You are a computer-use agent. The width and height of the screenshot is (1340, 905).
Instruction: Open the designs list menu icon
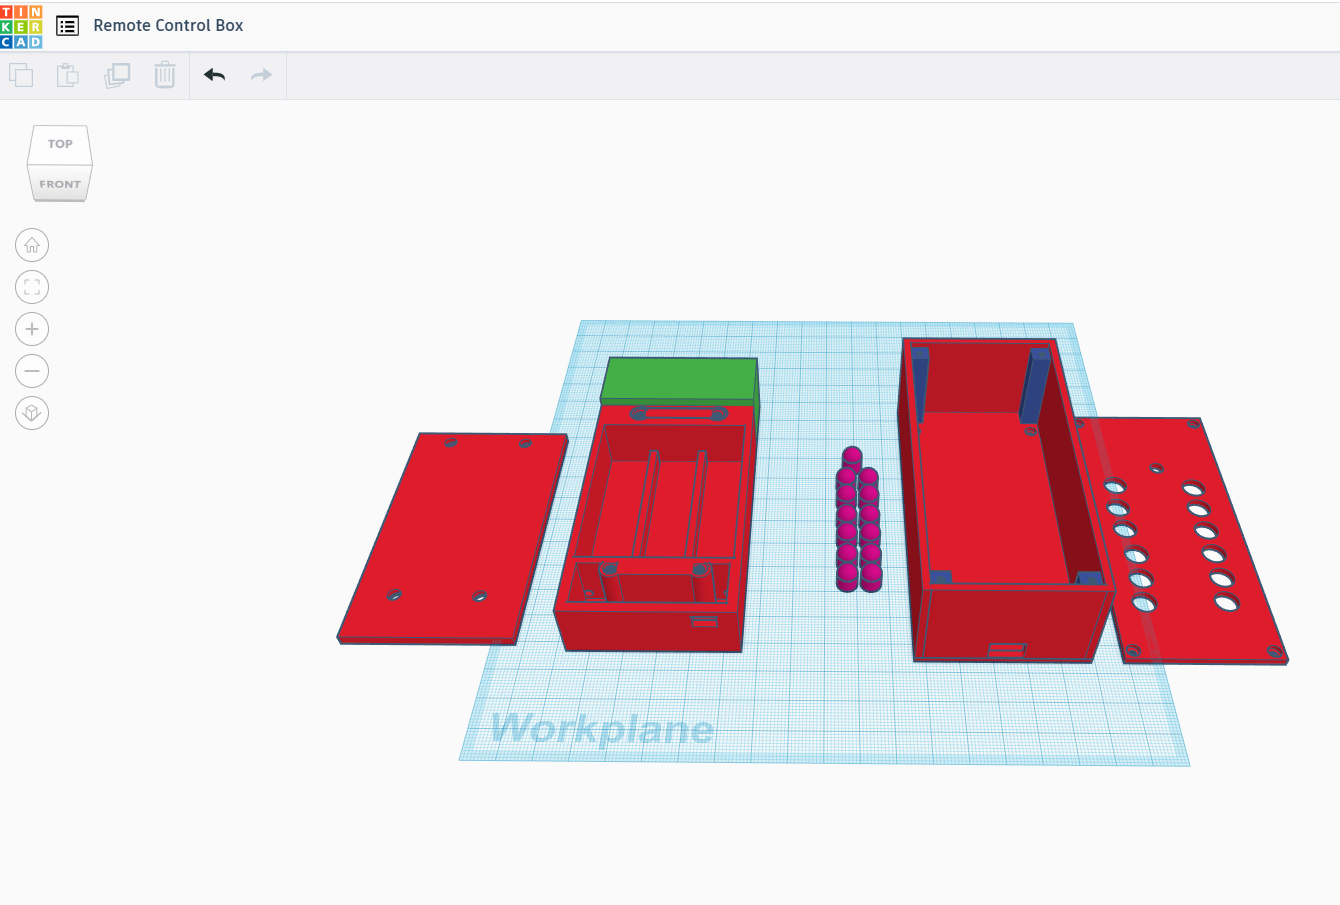[x=67, y=26]
